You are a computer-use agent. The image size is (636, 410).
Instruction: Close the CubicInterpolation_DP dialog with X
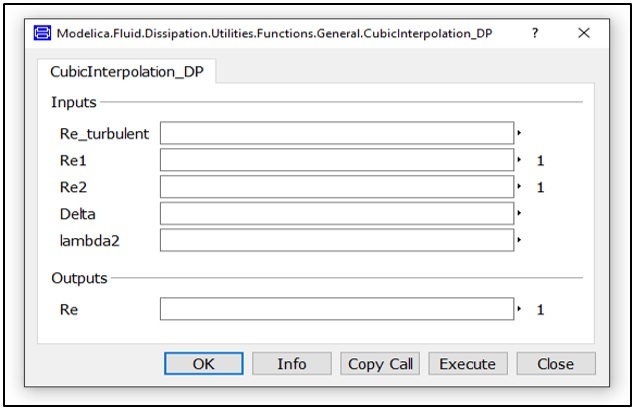click(584, 33)
